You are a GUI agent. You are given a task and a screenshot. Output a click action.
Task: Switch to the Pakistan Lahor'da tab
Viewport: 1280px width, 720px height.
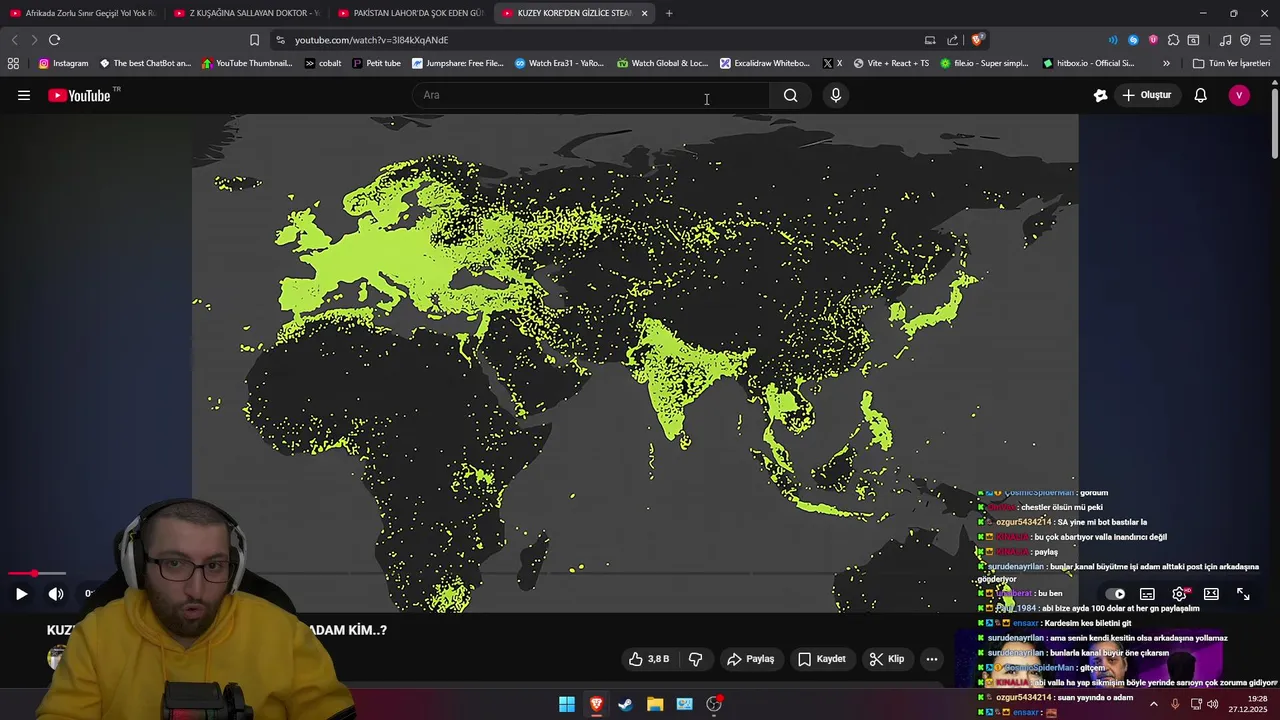(411, 13)
